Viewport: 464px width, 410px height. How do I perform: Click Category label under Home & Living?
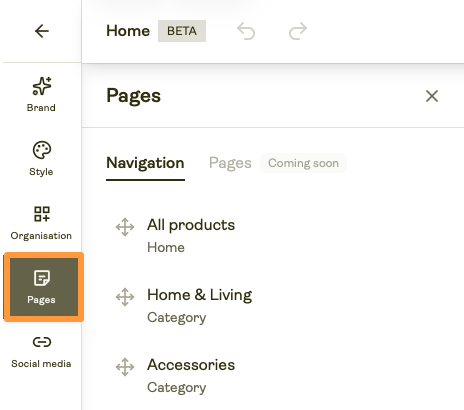click(x=177, y=318)
